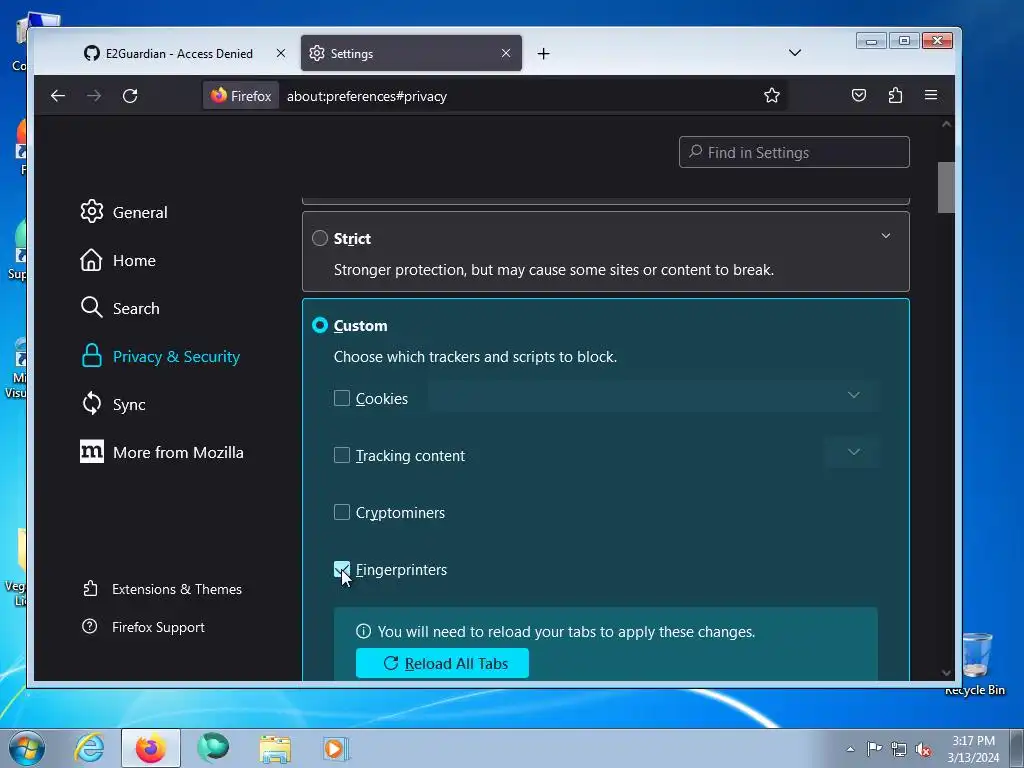The height and width of the screenshot is (768, 1024).
Task: Show hidden system tray icons
Action: (x=850, y=749)
